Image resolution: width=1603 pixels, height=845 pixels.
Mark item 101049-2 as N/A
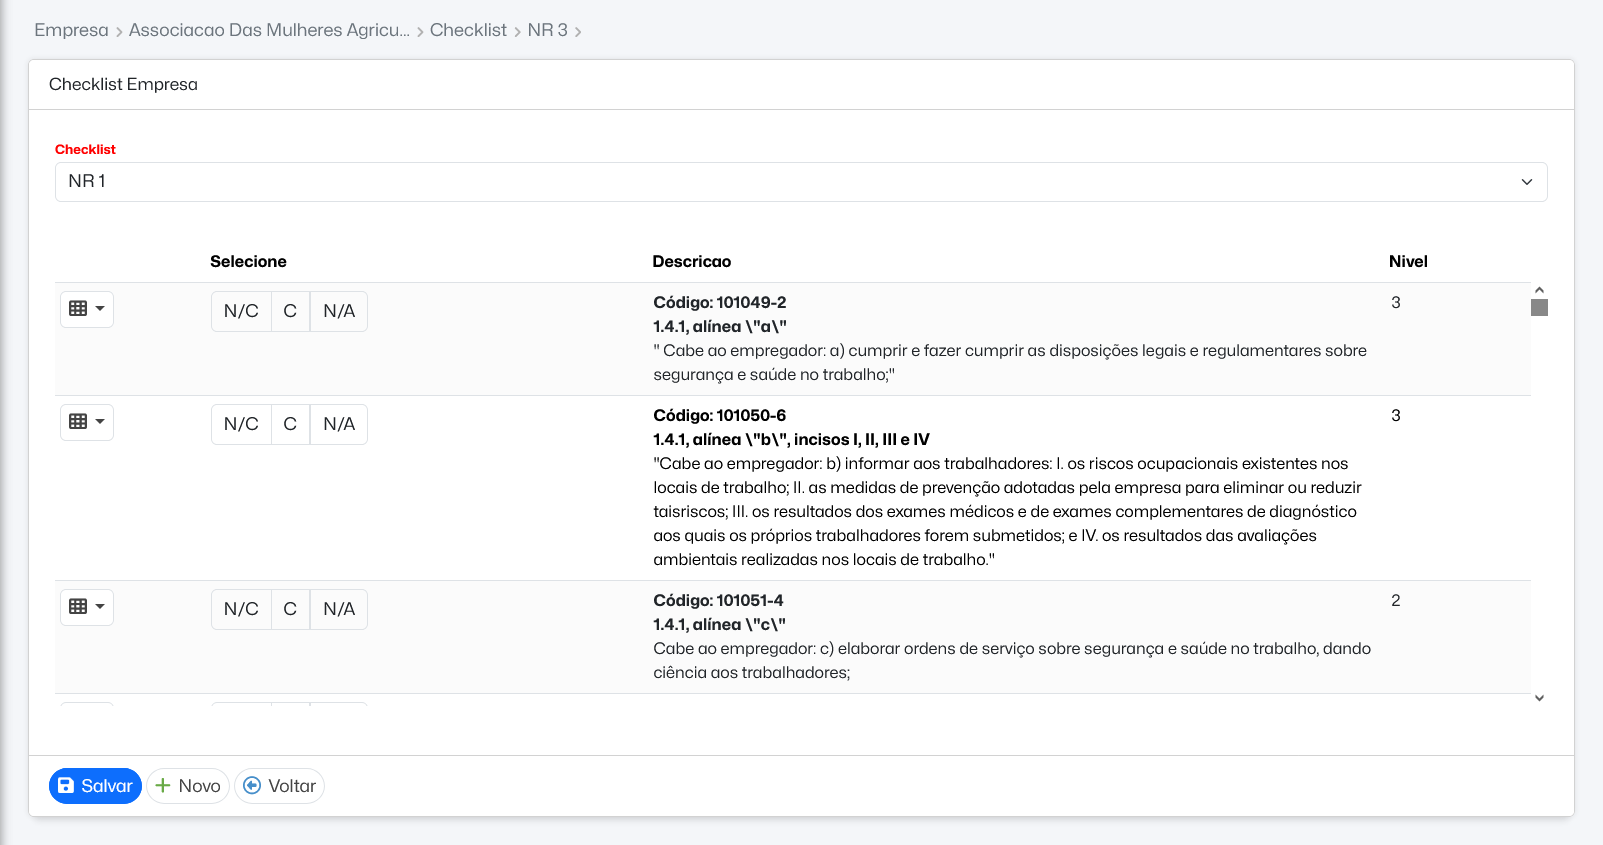(339, 311)
